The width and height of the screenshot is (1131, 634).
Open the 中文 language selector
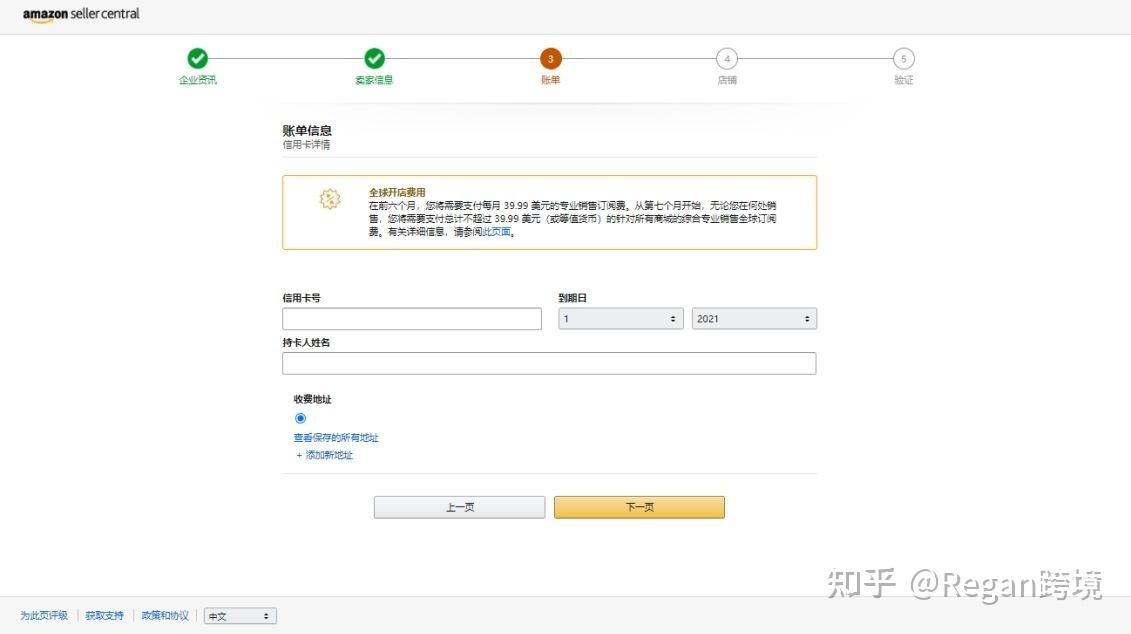click(240, 615)
